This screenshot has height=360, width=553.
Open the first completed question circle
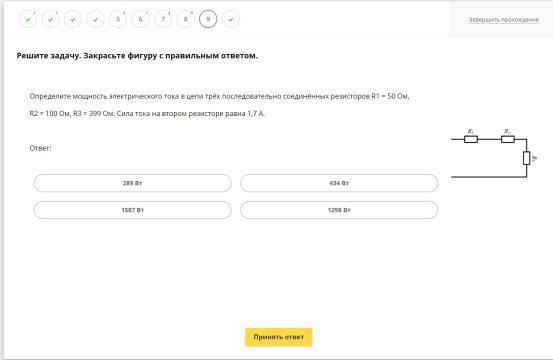click(x=28, y=19)
